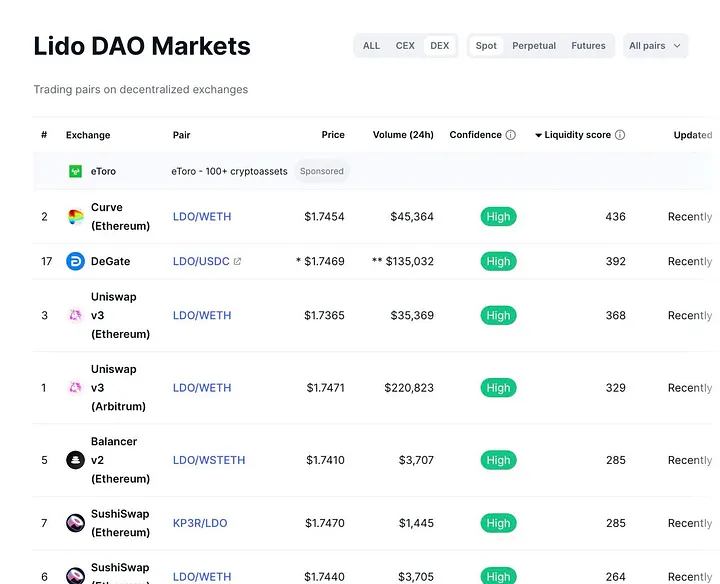Screen dimensions: 720x584
Task: Sort by the Updated column header
Action: point(693,135)
